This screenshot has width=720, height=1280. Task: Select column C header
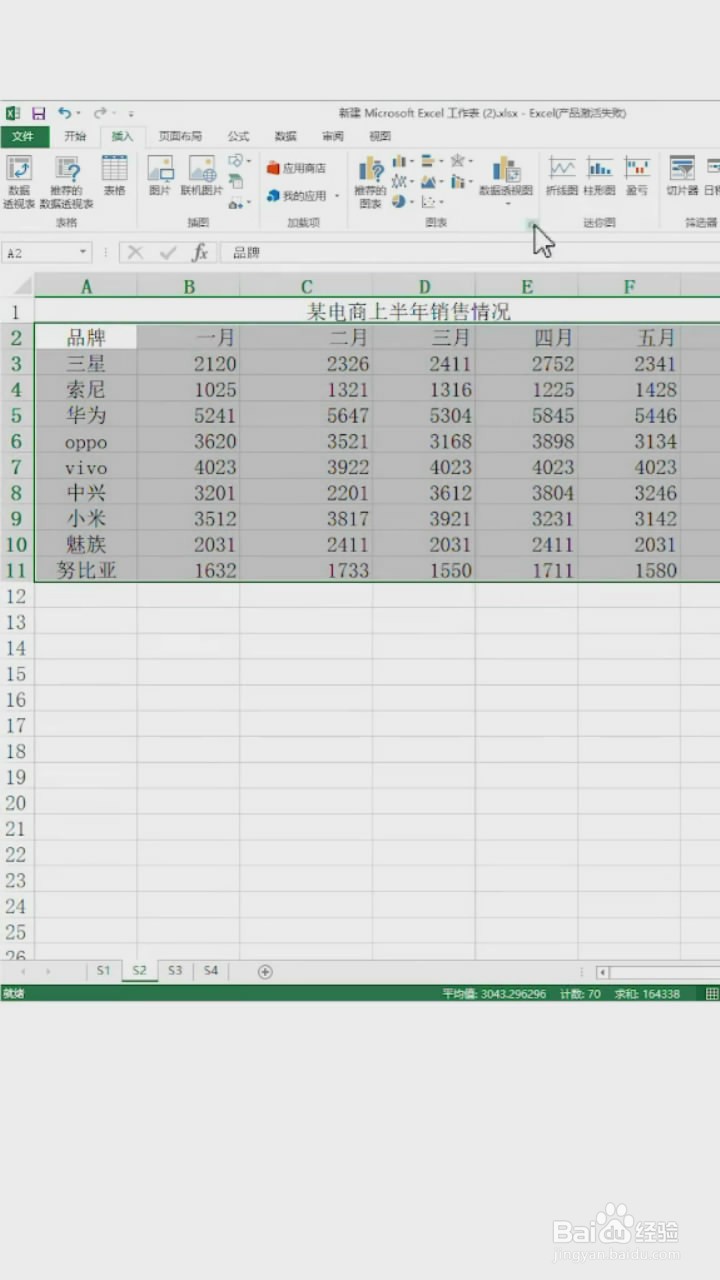(307, 287)
